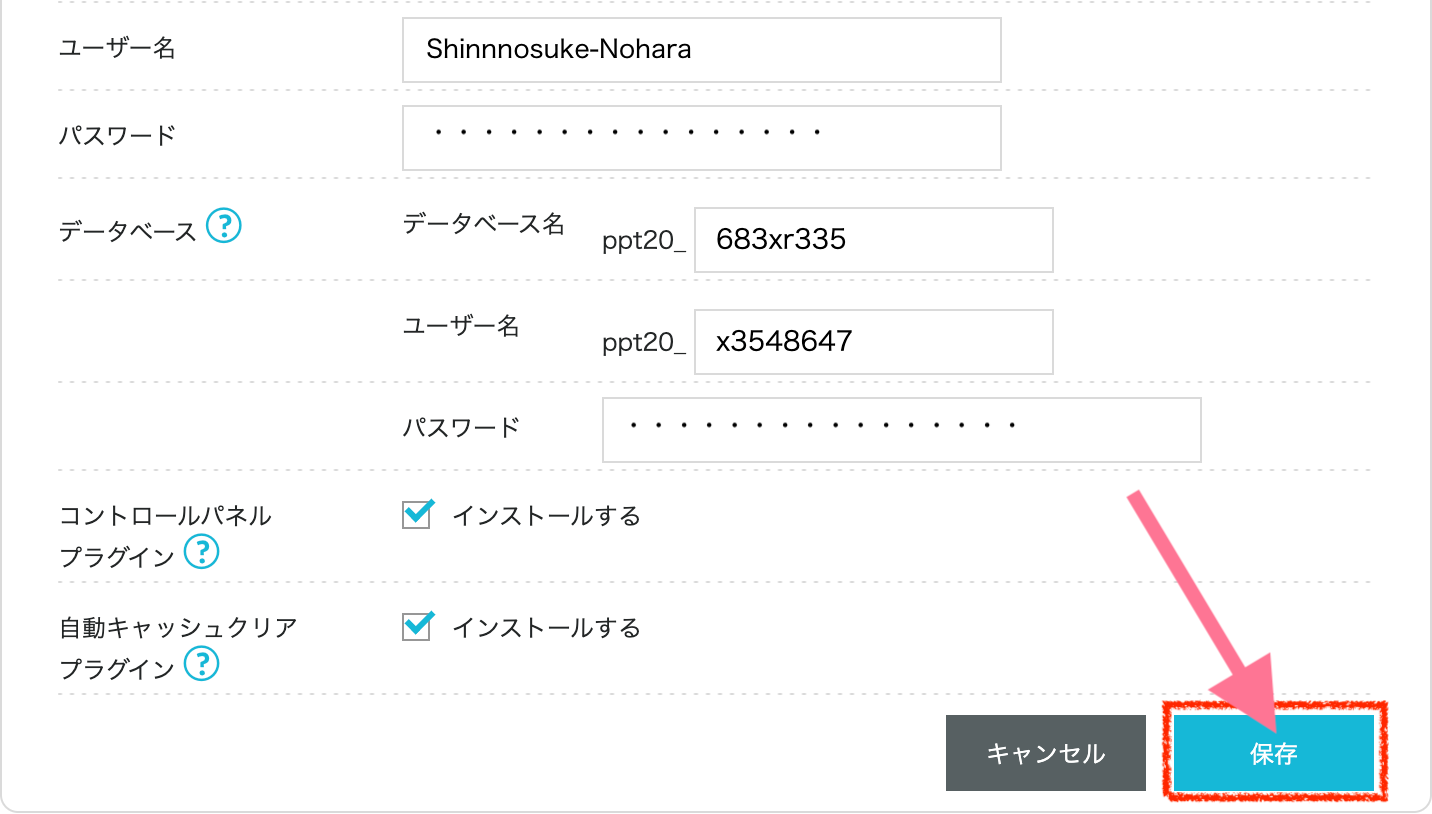Toggle the 自動キャッシュクリアプラグイン install checkbox
The image size is (1432, 814).
[x=416, y=627]
